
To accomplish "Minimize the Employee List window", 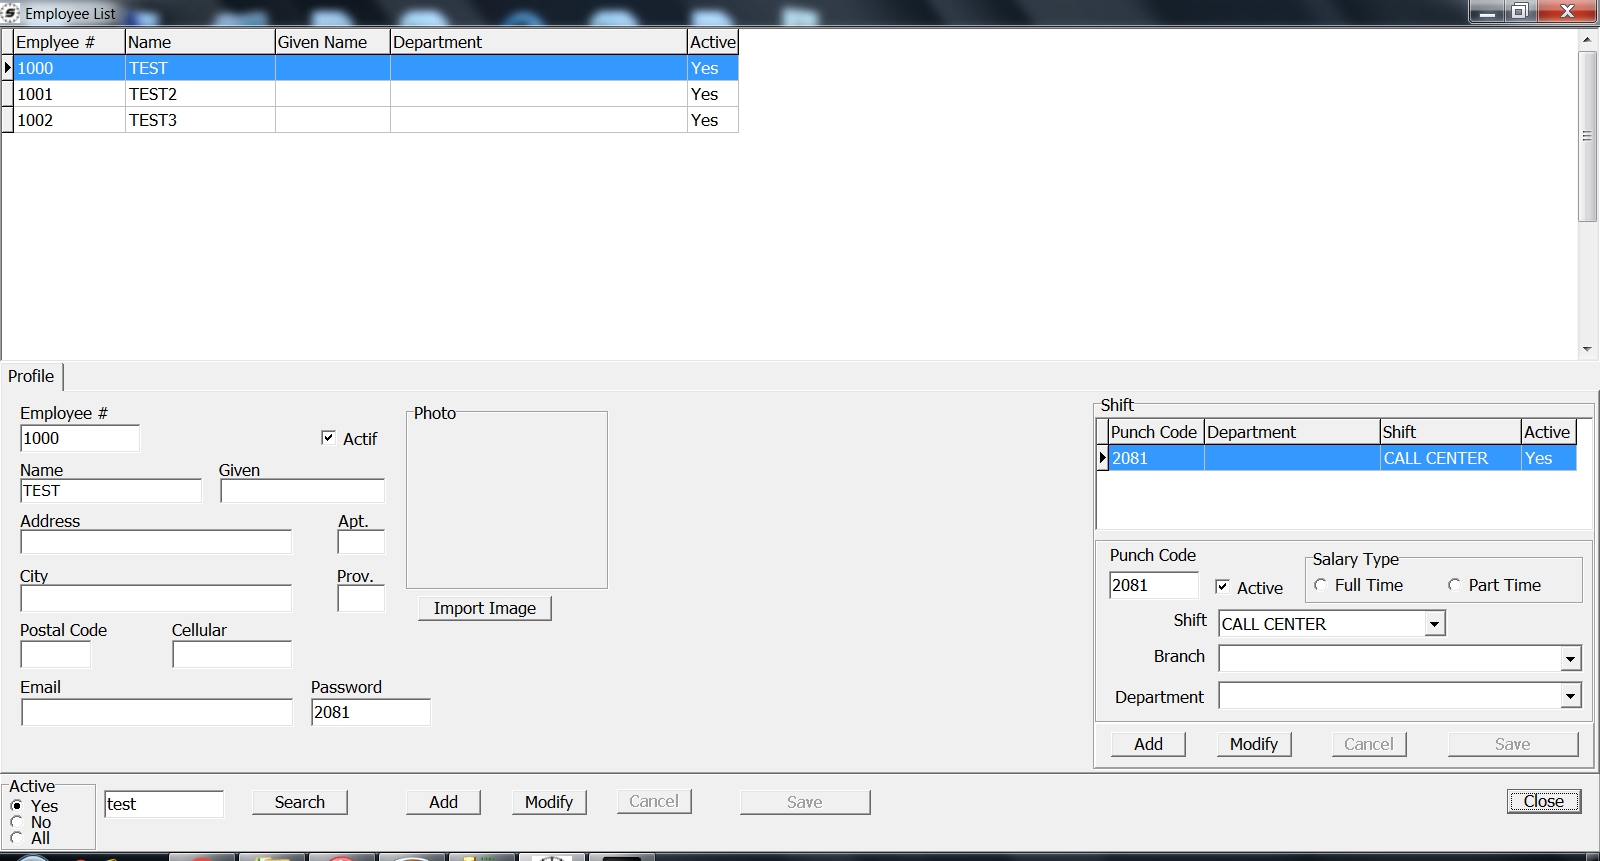I will 1487,11.
